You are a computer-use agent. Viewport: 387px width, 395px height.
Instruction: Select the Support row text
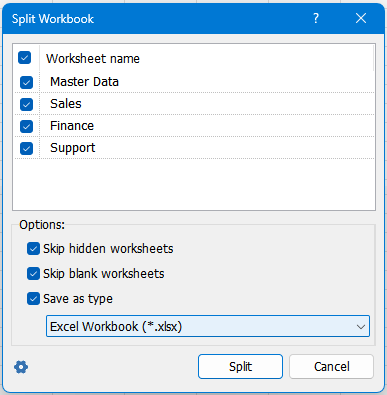[73, 148]
